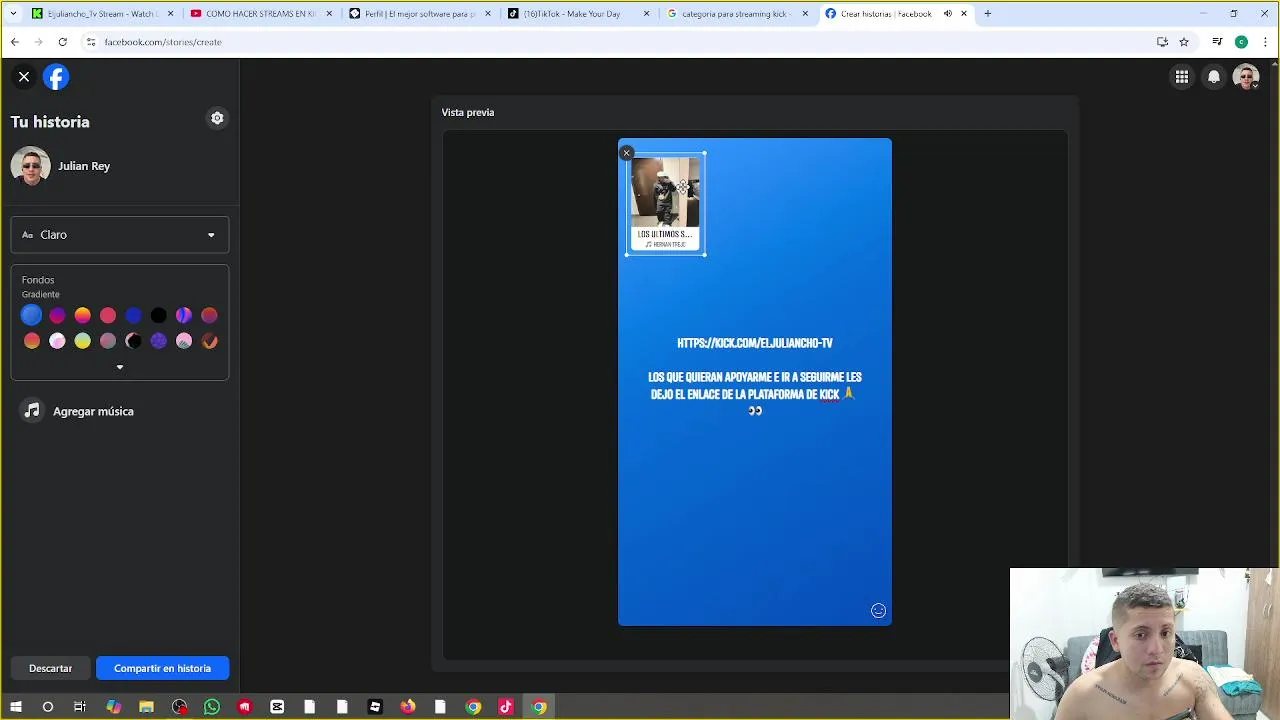This screenshot has width=1280, height=720.
Task: Select the blue gradient background
Action: 32,315
